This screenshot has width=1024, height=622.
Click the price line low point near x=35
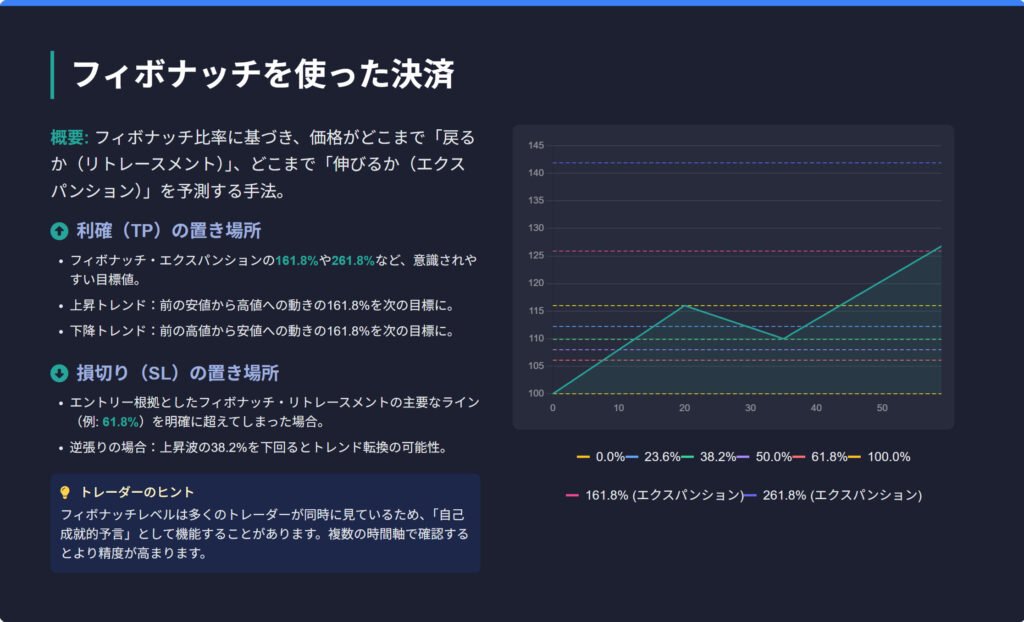coord(783,339)
